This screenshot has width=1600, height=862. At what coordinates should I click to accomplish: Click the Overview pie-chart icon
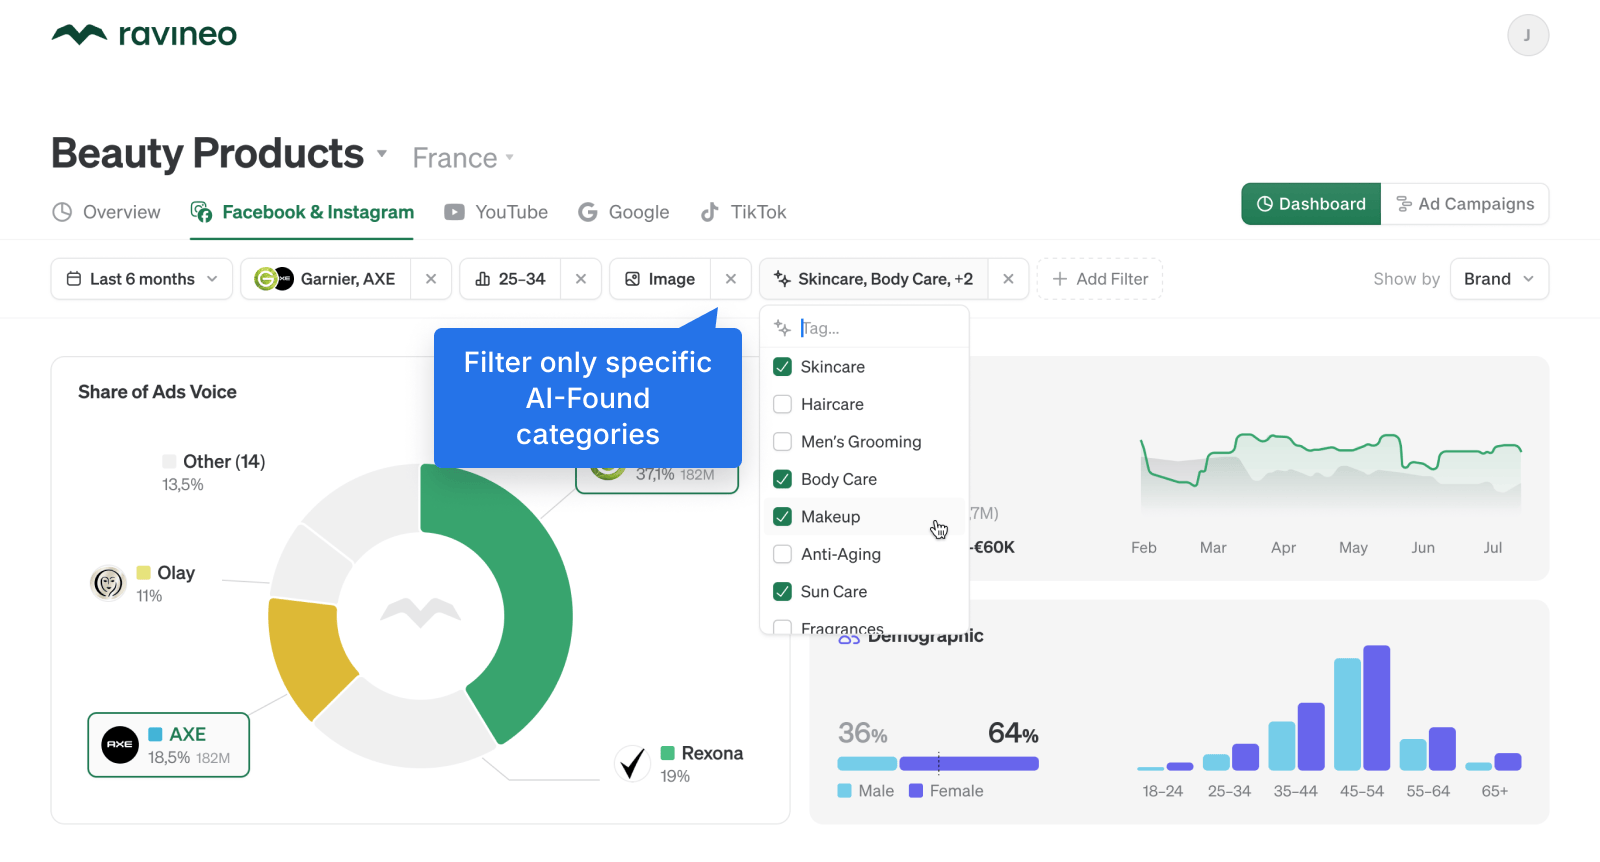62,212
